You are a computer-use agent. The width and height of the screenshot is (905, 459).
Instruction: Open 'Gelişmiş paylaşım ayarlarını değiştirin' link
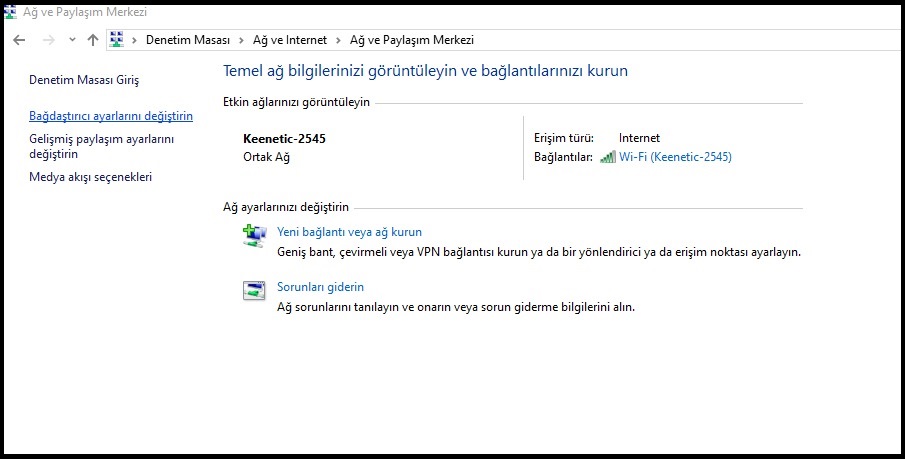[x=101, y=147]
